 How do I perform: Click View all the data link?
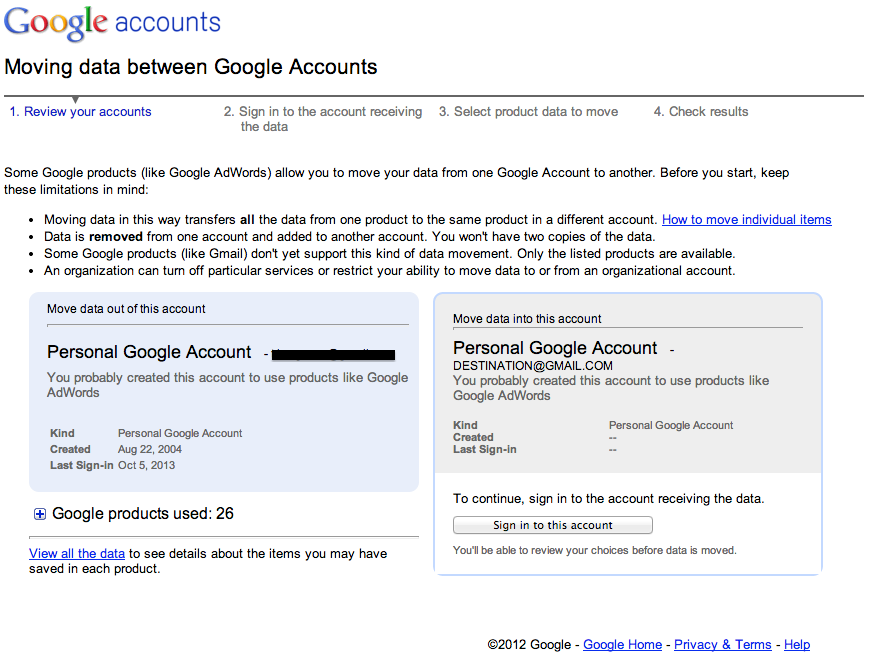76,553
